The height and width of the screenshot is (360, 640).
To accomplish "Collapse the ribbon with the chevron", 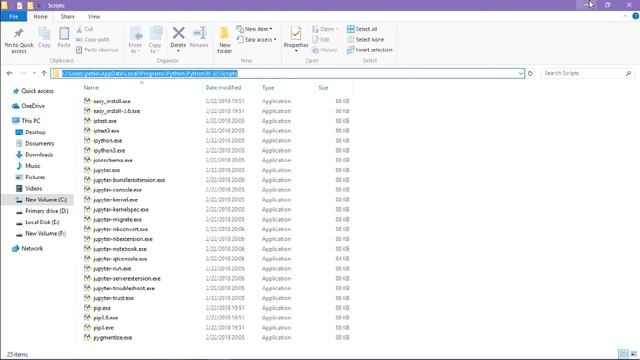I will (x=625, y=16).
